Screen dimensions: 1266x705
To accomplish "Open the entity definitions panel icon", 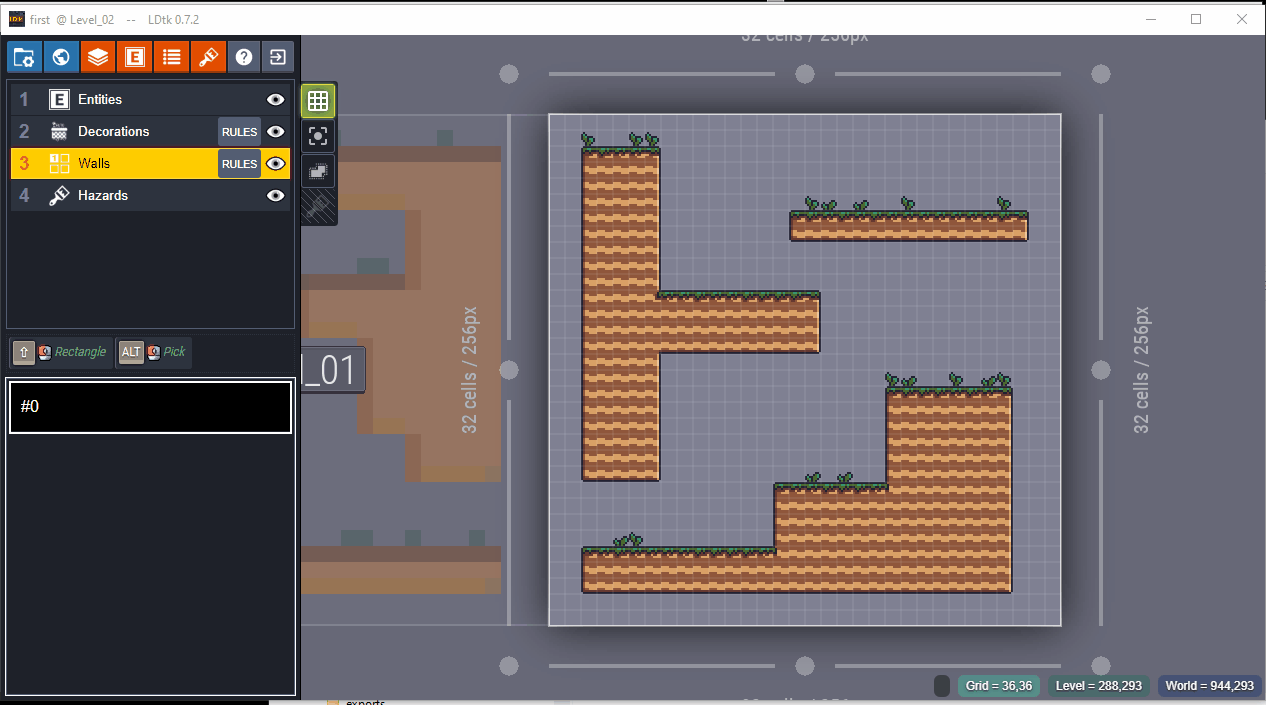I will pos(134,57).
